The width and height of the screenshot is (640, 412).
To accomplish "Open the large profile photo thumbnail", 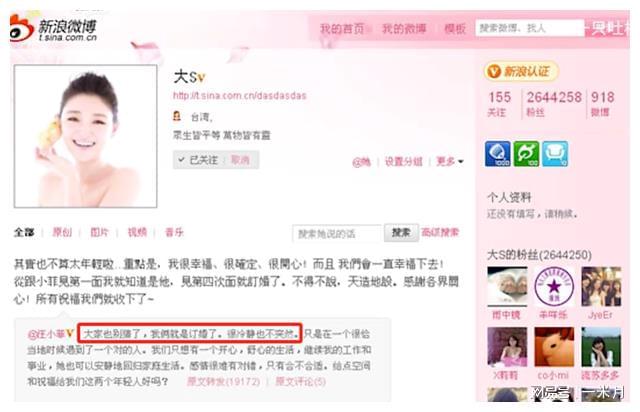I will click(85, 136).
